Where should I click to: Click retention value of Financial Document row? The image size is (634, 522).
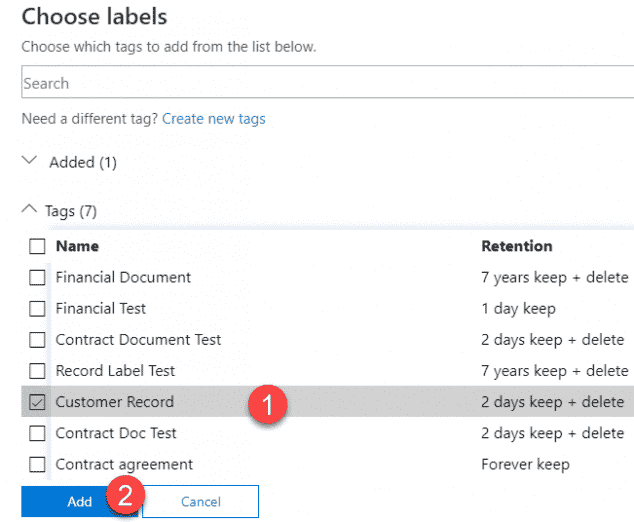[x=555, y=278]
